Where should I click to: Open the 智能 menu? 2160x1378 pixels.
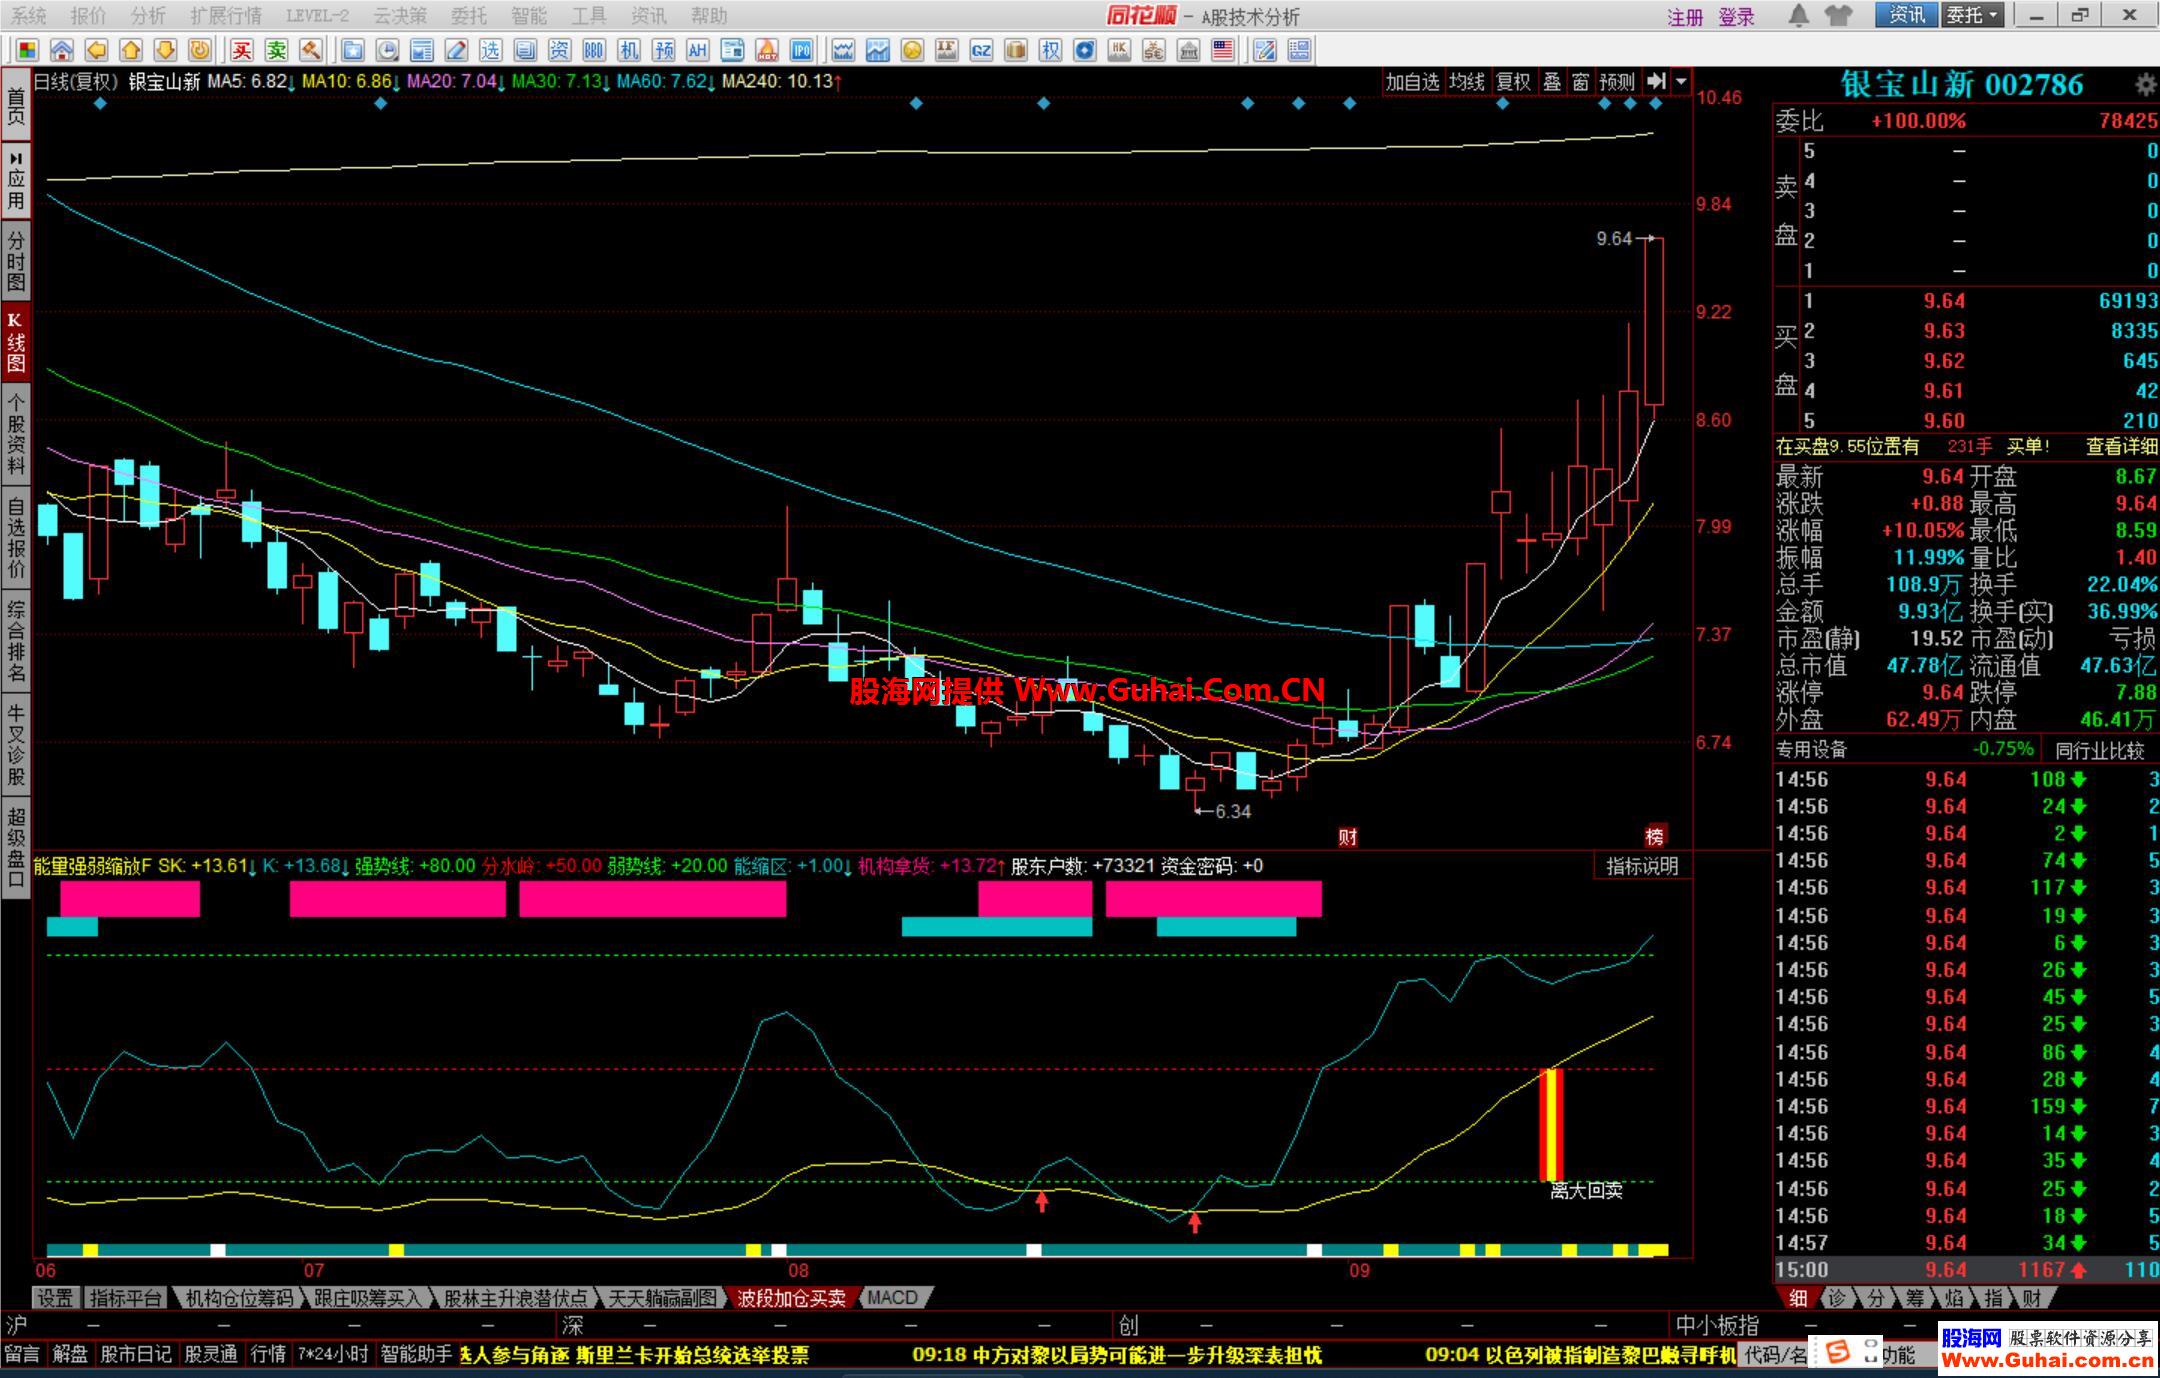529,16
